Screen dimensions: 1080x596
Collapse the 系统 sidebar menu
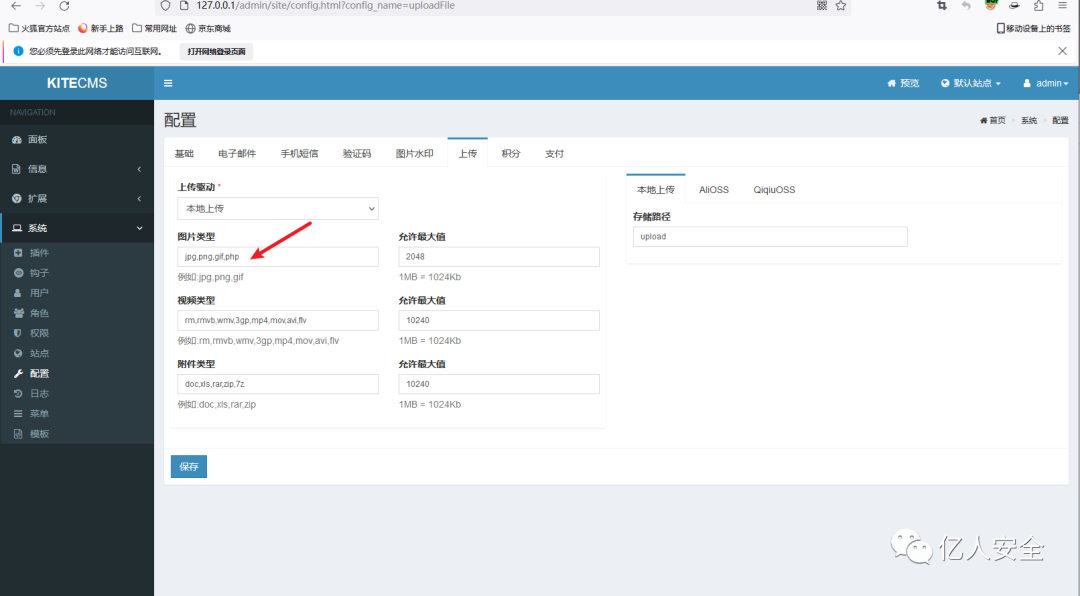pos(76,228)
